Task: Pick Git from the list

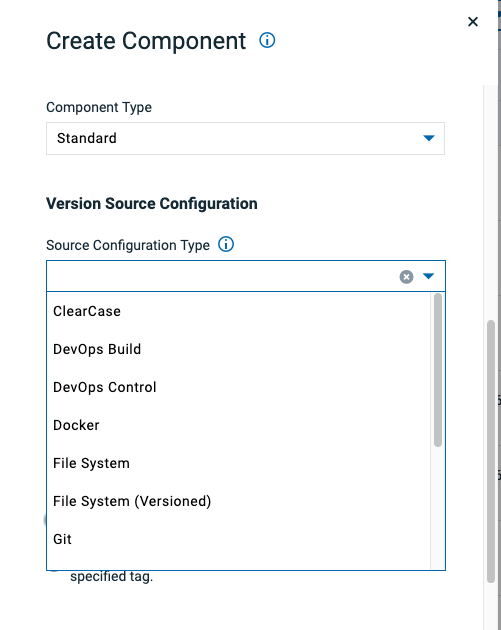Action: 238,539
